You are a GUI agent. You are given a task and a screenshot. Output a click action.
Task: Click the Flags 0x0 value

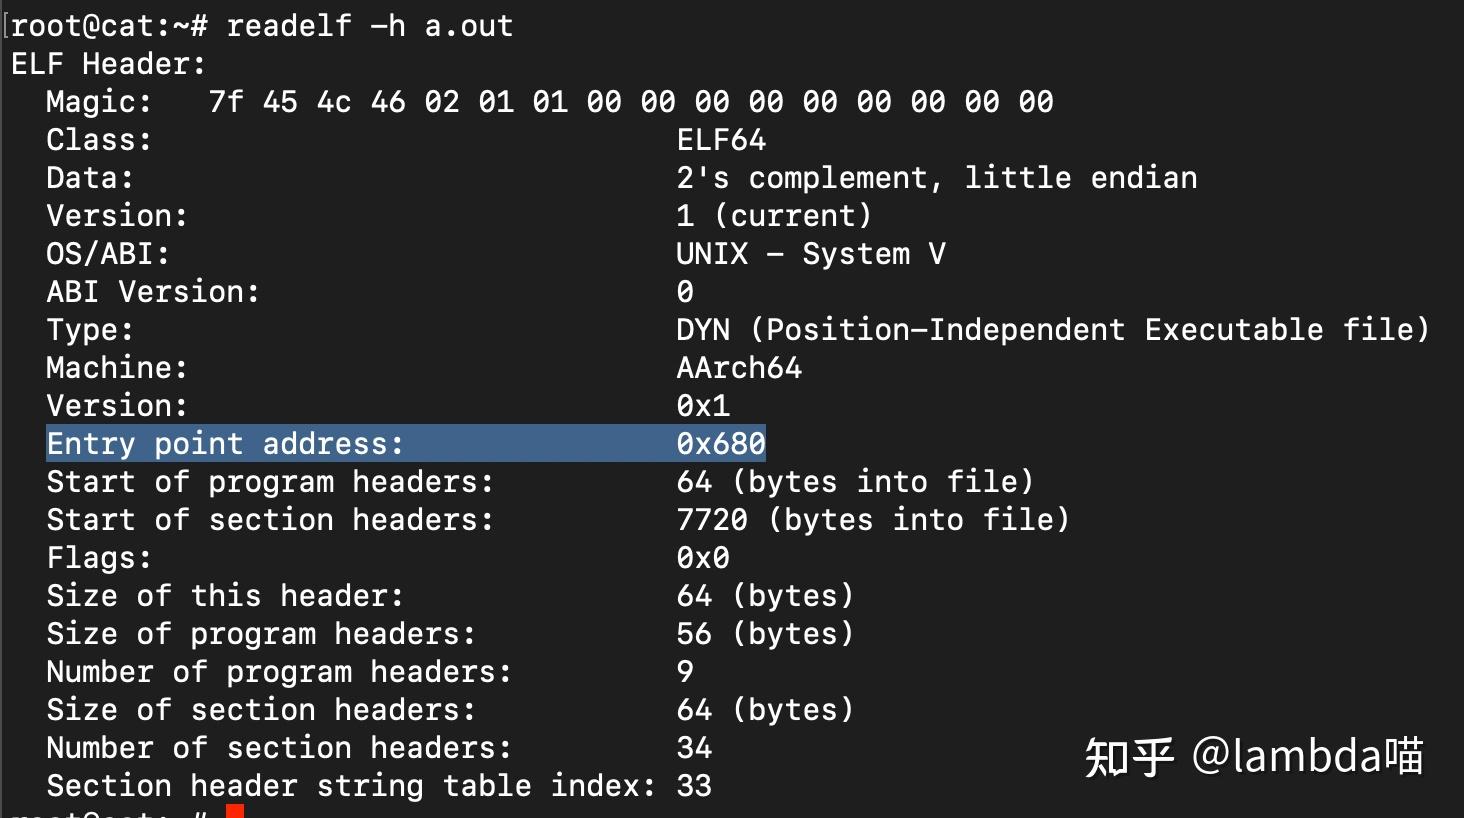[703, 558]
